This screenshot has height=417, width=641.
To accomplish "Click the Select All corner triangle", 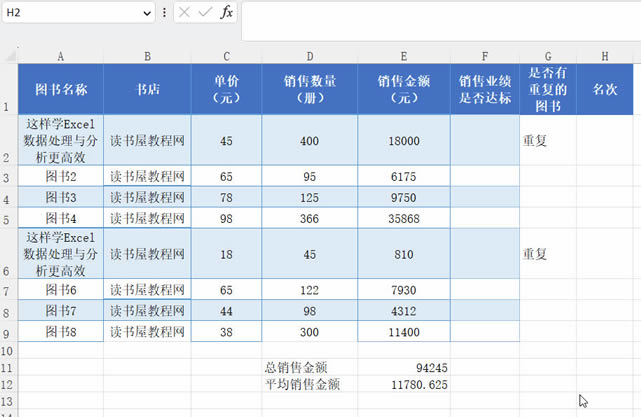I will pos(9,57).
